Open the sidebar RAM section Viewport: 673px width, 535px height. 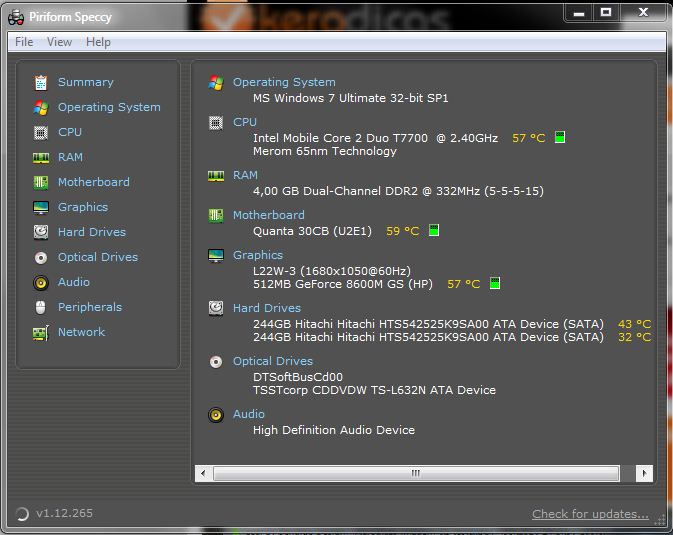coord(70,157)
